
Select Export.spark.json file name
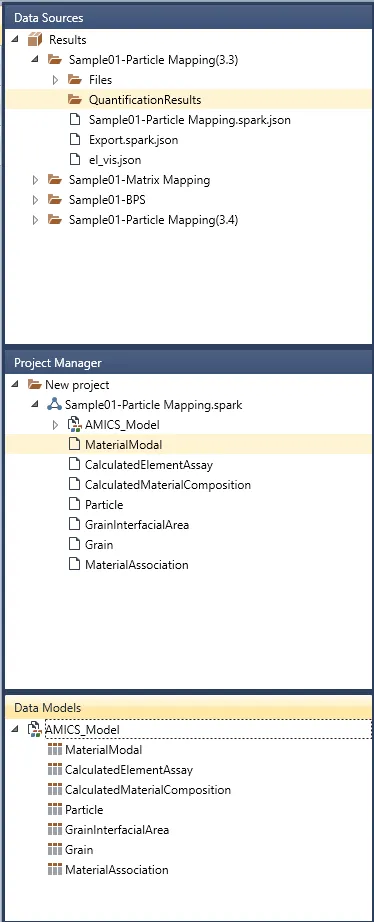(133, 140)
